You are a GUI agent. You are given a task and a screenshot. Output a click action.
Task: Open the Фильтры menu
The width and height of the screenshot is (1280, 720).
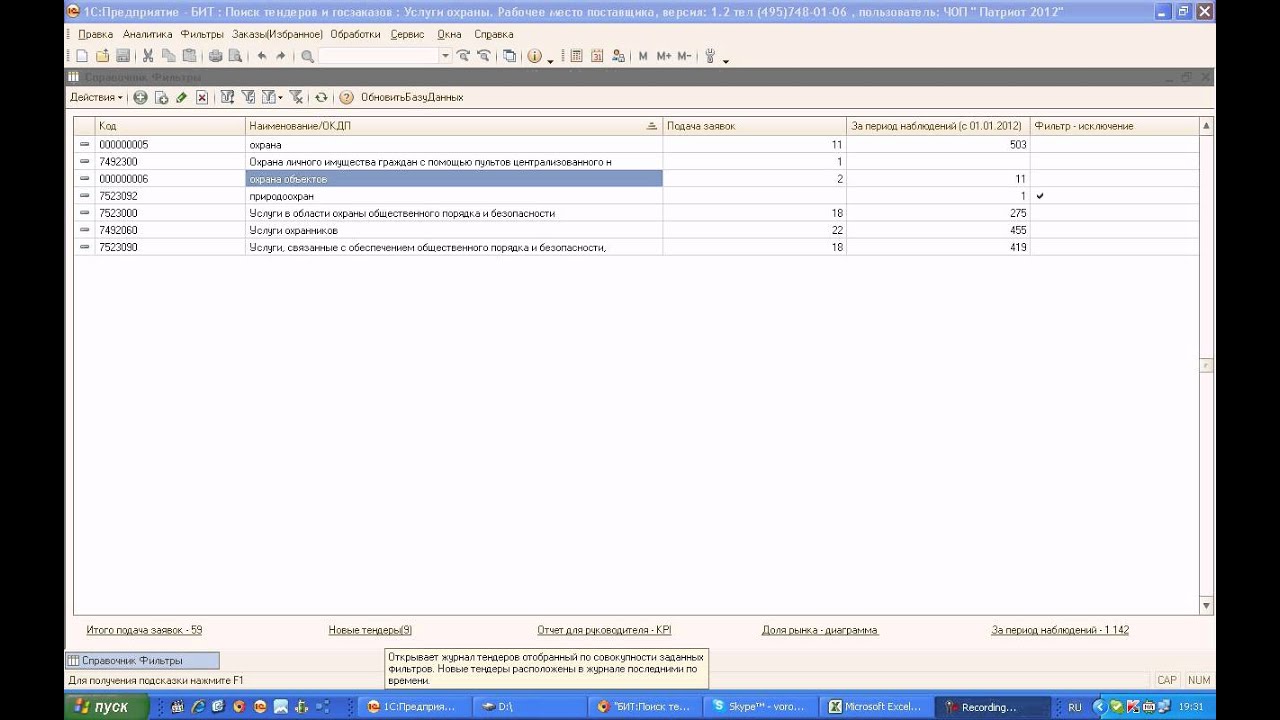[x=202, y=34]
